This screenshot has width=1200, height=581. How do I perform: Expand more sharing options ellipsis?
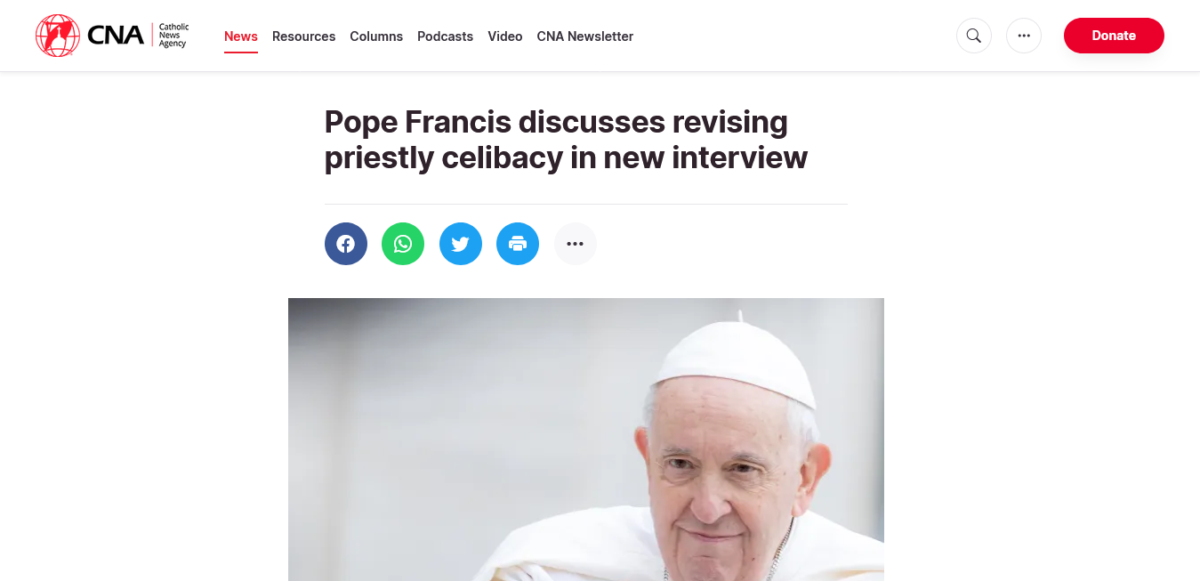[x=575, y=244]
